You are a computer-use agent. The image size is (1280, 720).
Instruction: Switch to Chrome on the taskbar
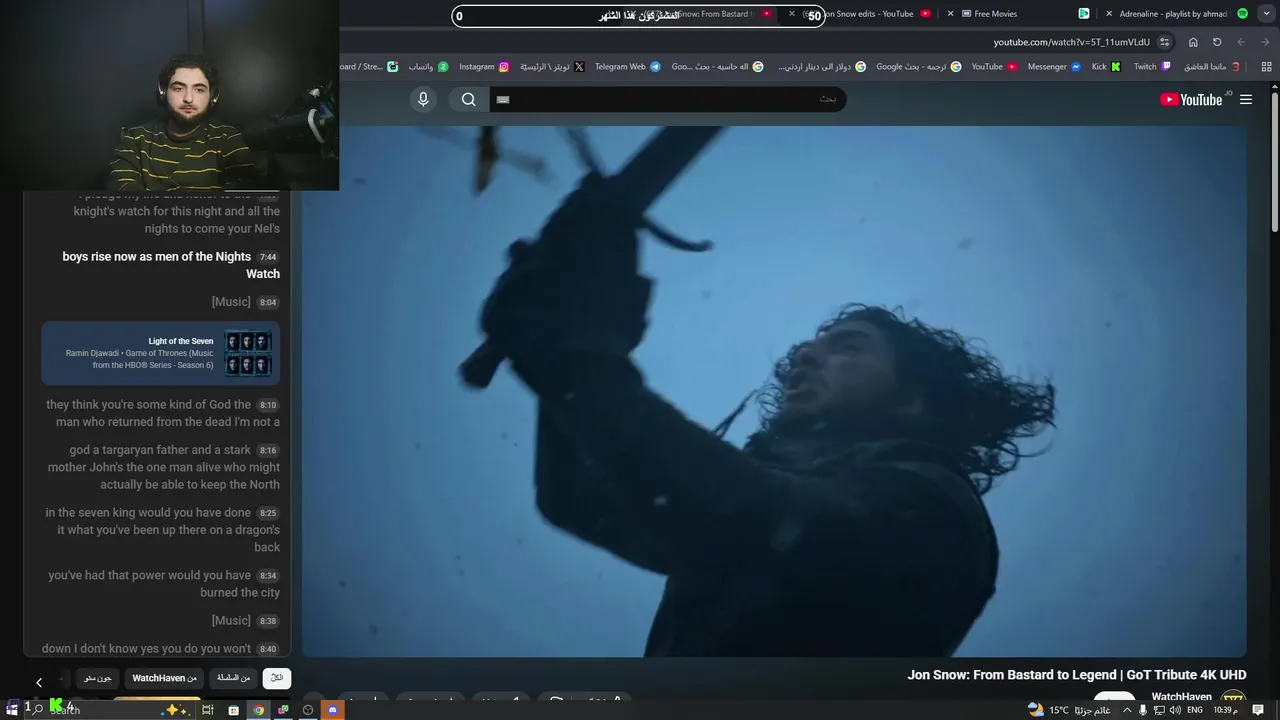[259, 710]
